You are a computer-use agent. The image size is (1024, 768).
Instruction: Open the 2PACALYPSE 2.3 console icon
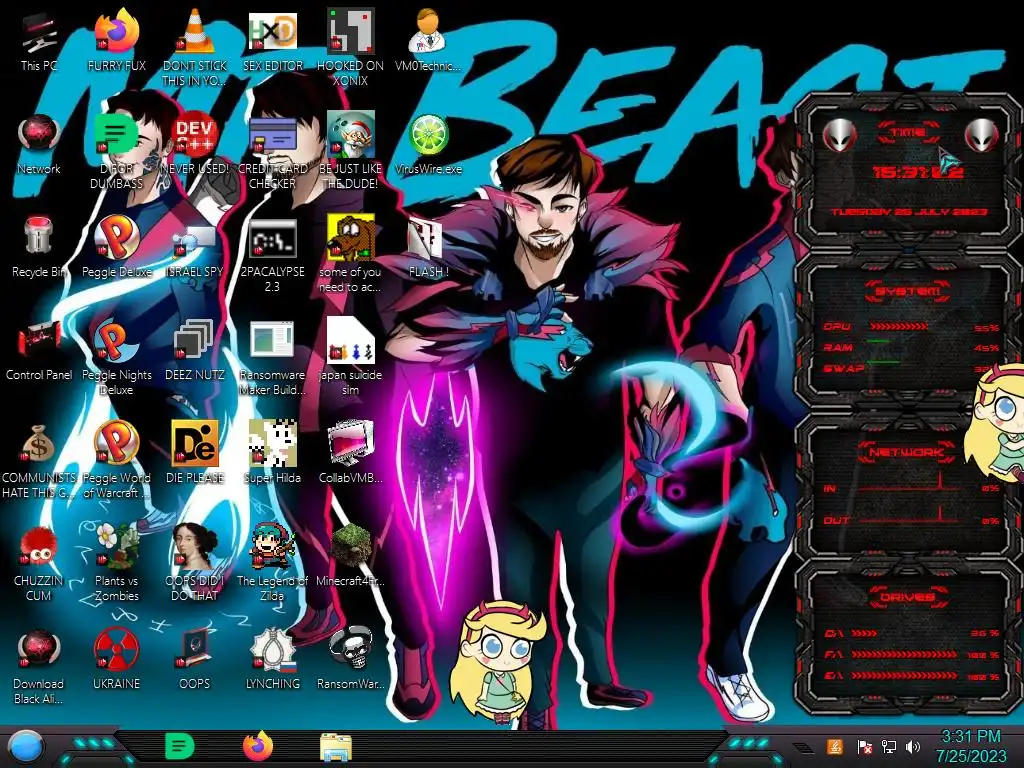click(272, 238)
